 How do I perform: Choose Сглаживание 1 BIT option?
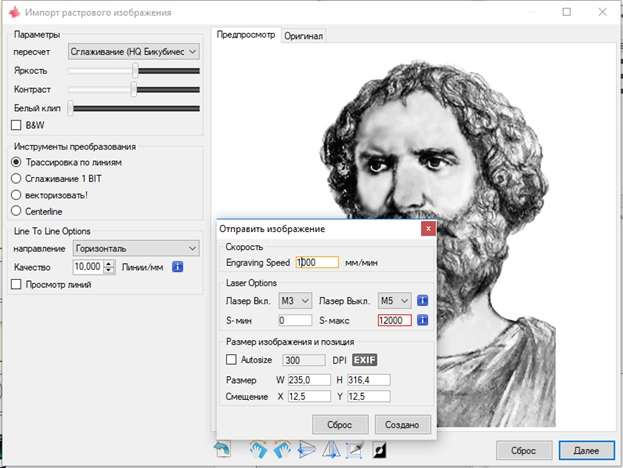point(16,178)
